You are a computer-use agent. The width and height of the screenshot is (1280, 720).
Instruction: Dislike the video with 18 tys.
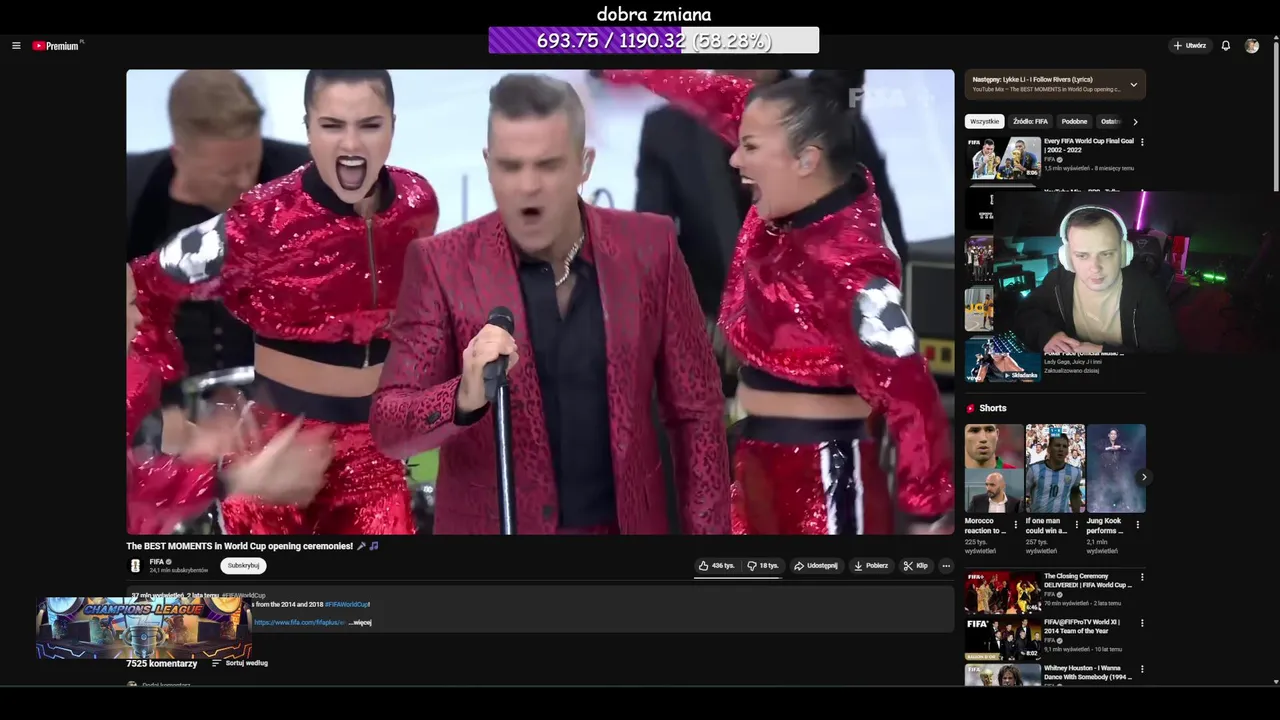[x=763, y=566]
